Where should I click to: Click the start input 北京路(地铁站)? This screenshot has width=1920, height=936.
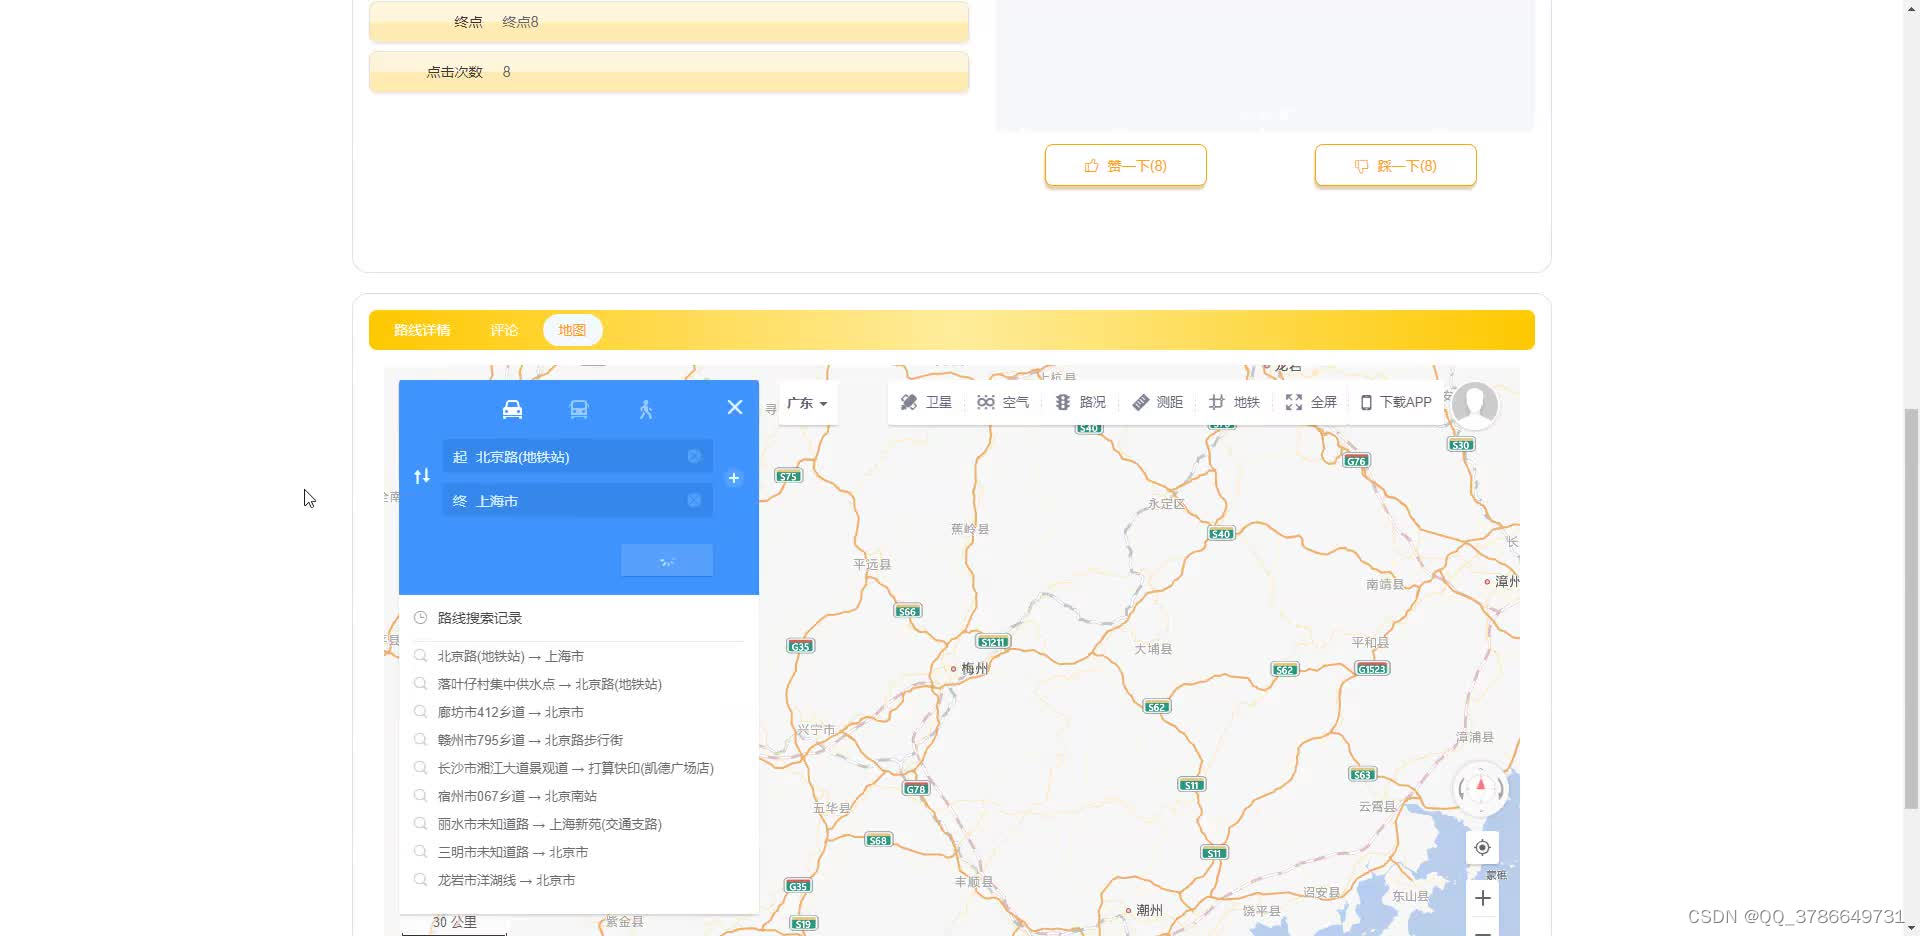[x=577, y=456]
